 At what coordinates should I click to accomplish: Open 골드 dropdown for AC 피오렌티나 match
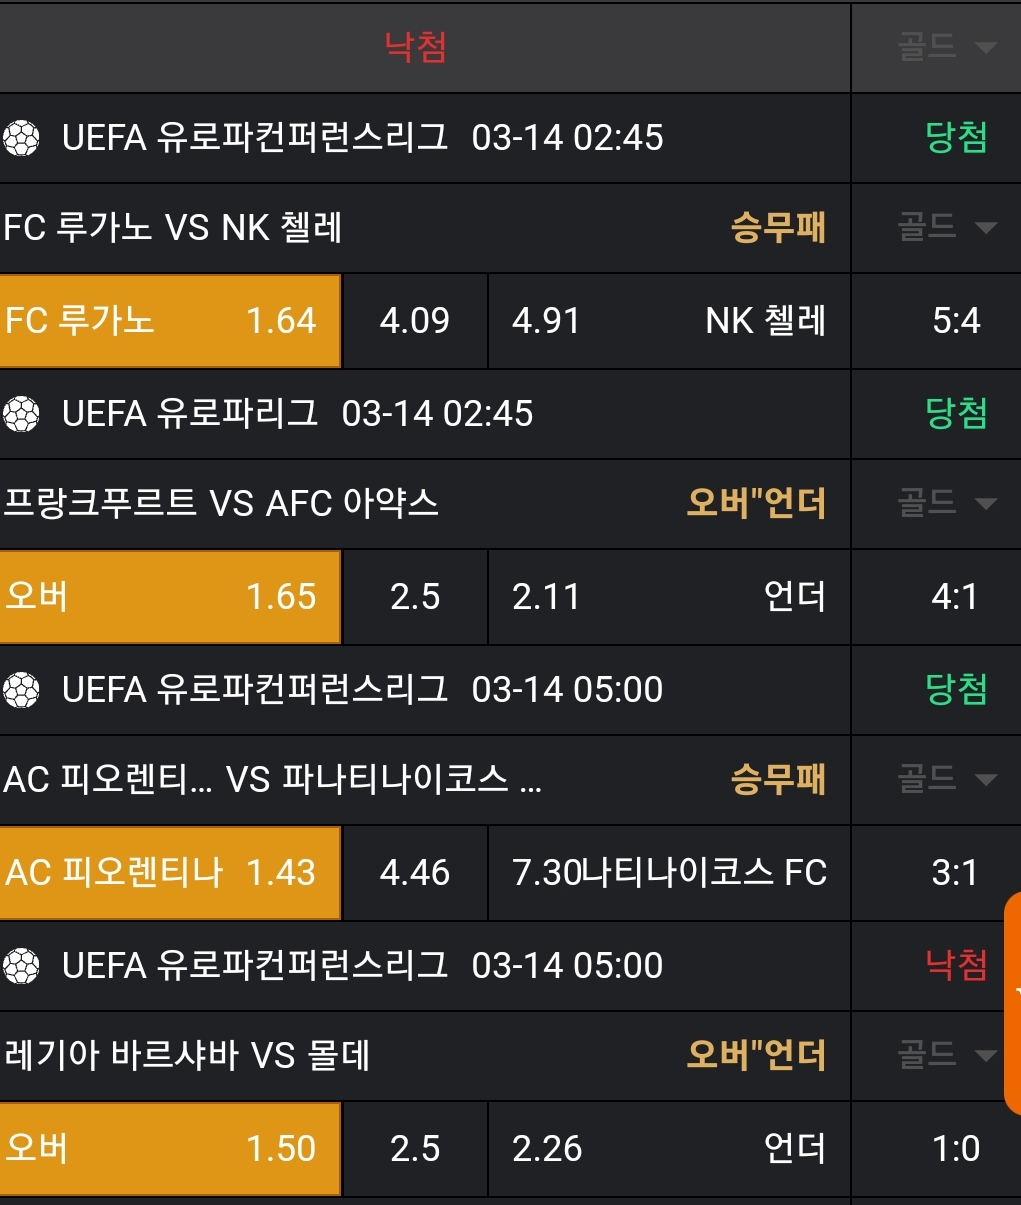tap(946, 779)
